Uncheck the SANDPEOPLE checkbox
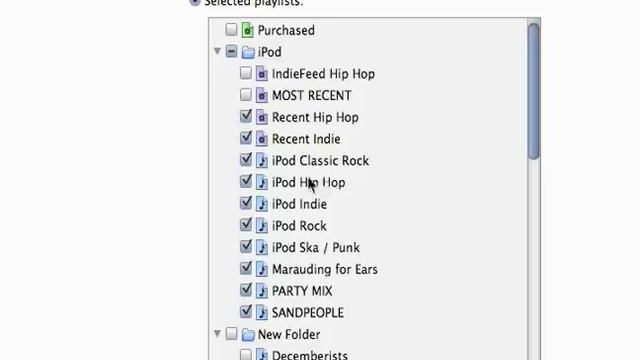 pyautogui.click(x=246, y=311)
